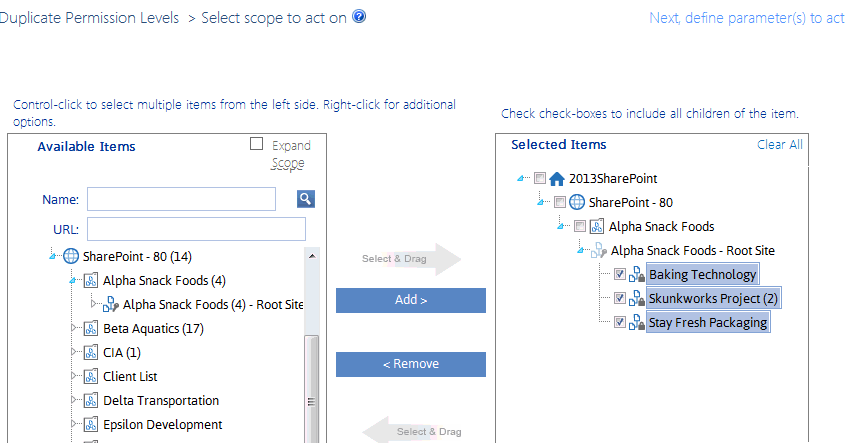
Task: Click the search magnifier icon beside Name
Action: pos(306,199)
